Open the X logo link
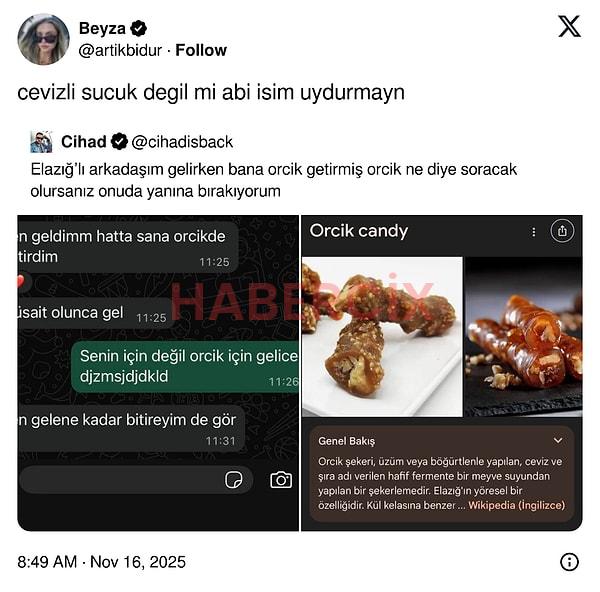The height and width of the screenshot is (592, 600). [x=569, y=26]
